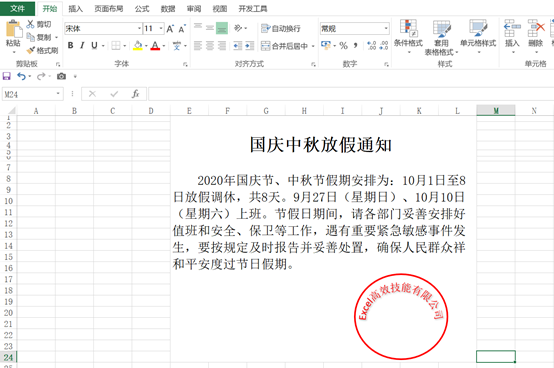
Task: Apply the red font color A
Action: click(155, 45)
